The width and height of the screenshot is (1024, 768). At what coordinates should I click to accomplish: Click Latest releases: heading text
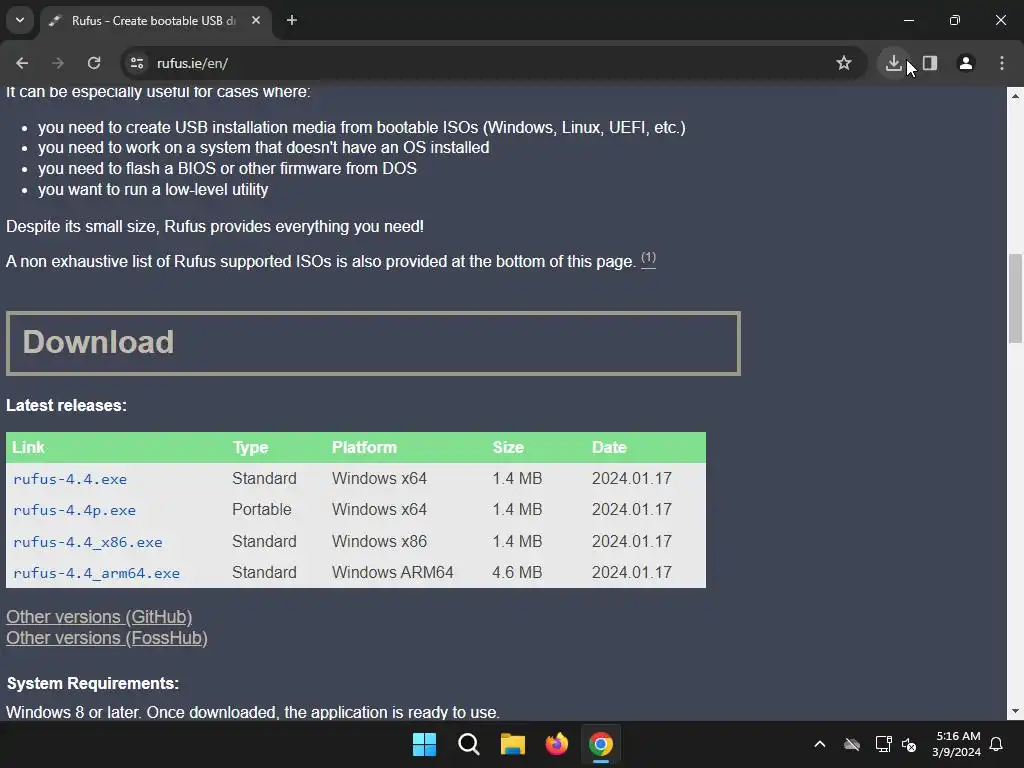(67, 406)
